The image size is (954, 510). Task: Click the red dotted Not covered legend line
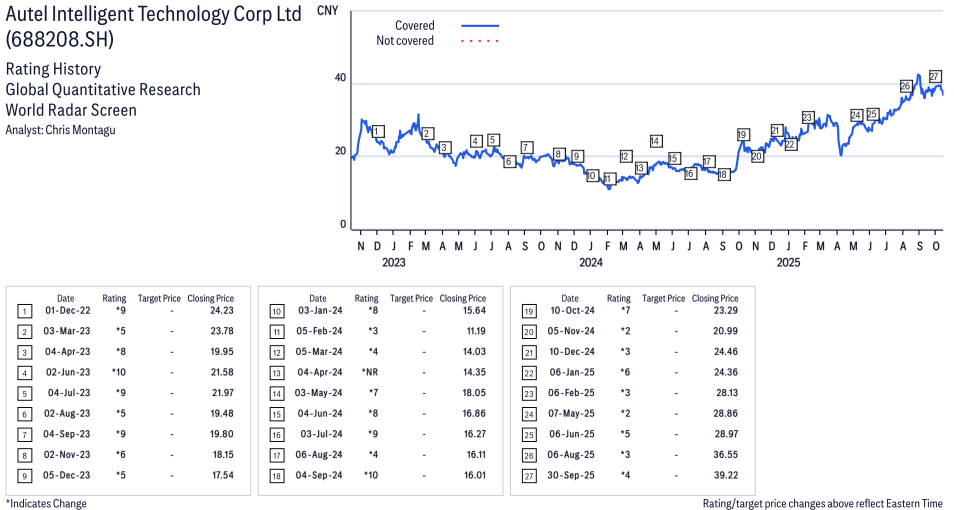[x=479, y=41]
